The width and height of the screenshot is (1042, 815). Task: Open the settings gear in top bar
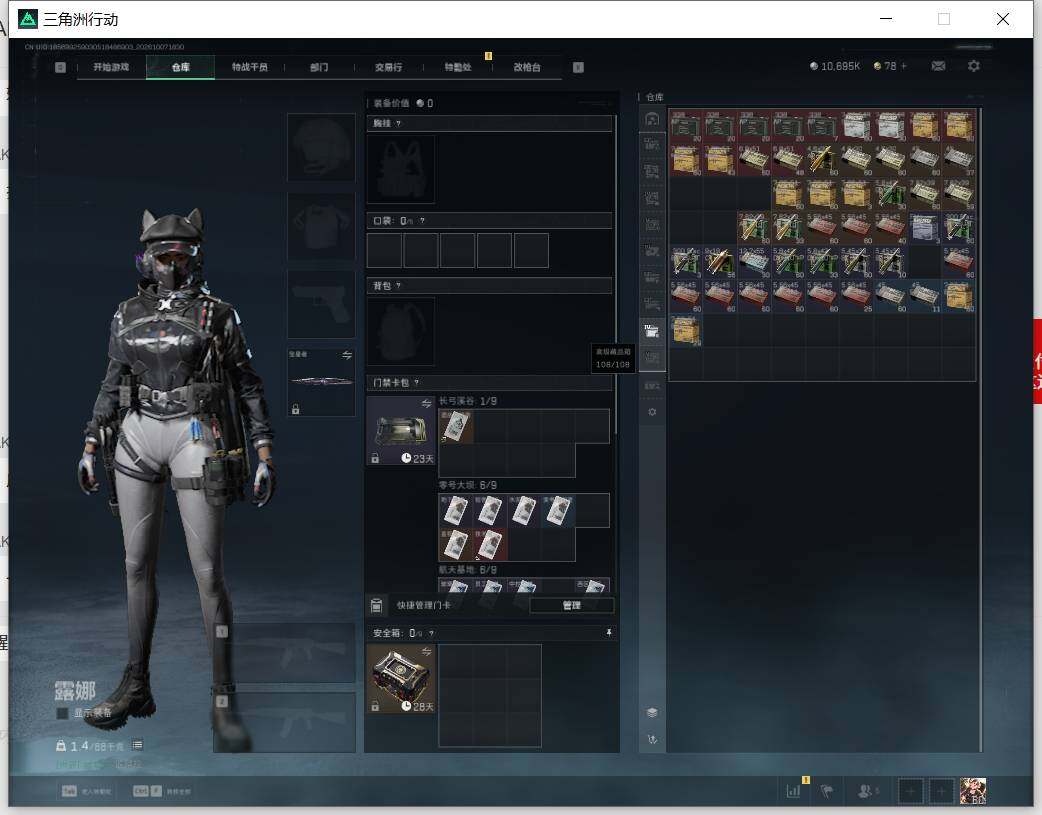974,66
